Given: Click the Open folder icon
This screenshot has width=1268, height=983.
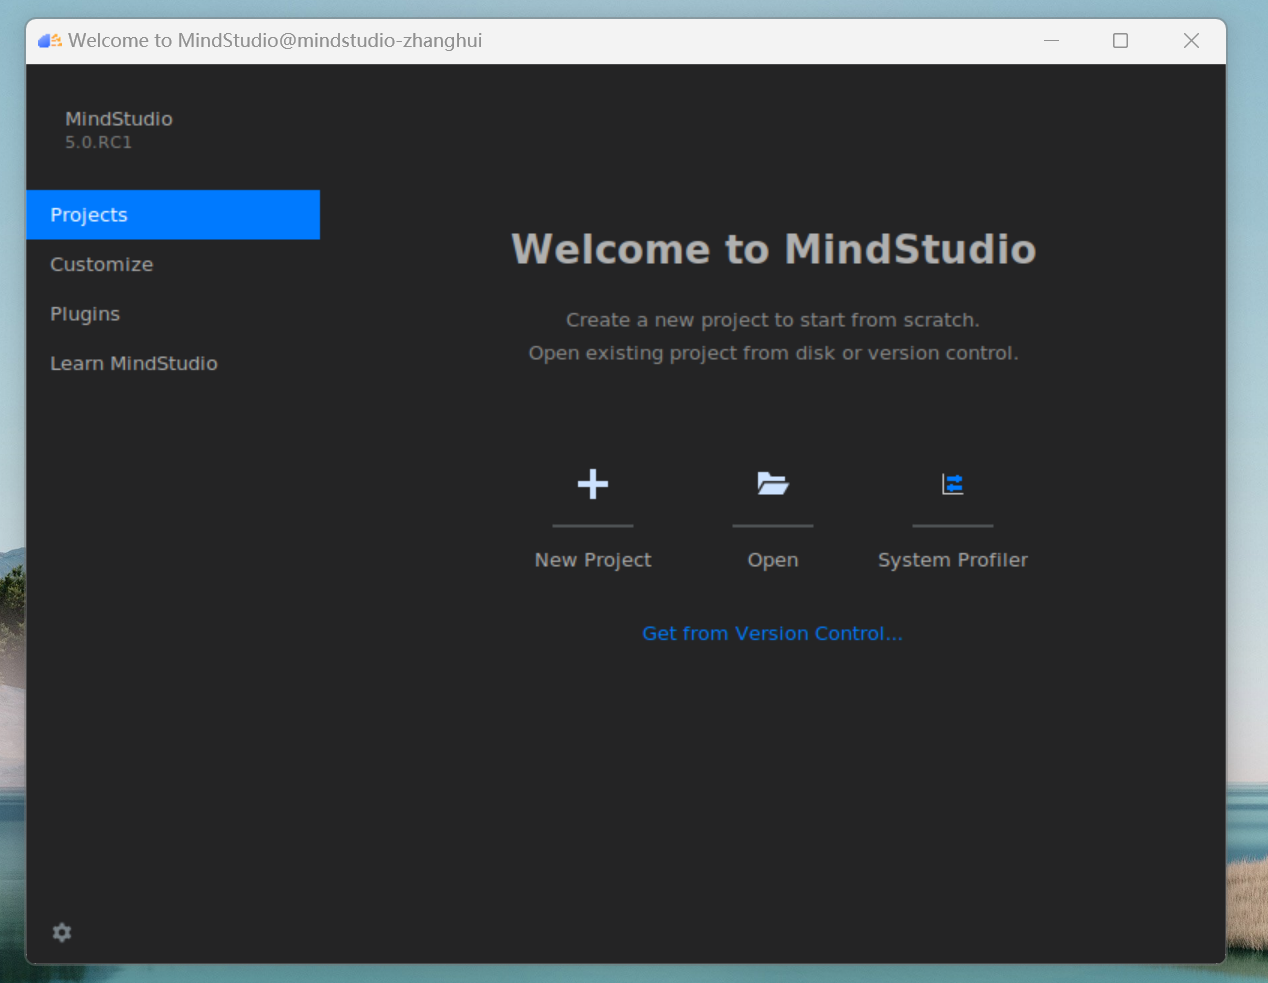Looking at the screenshot, I should point(773,484).
